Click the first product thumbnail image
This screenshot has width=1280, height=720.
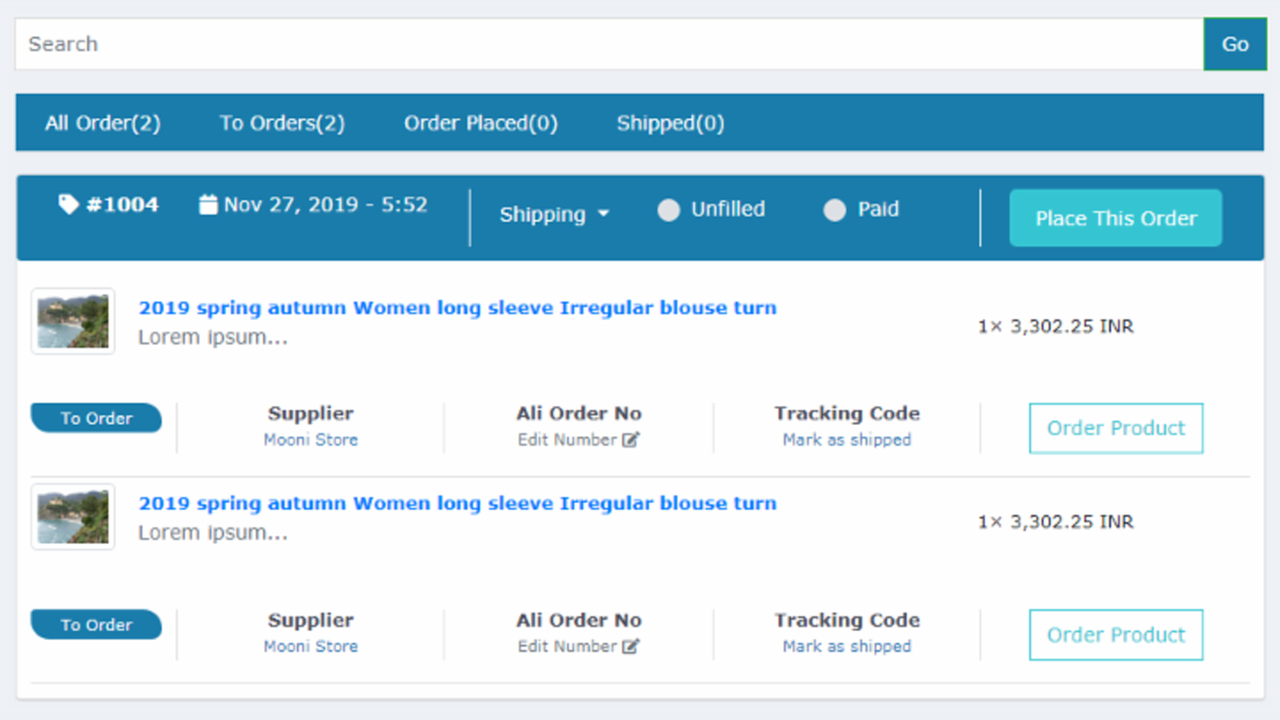72,321
